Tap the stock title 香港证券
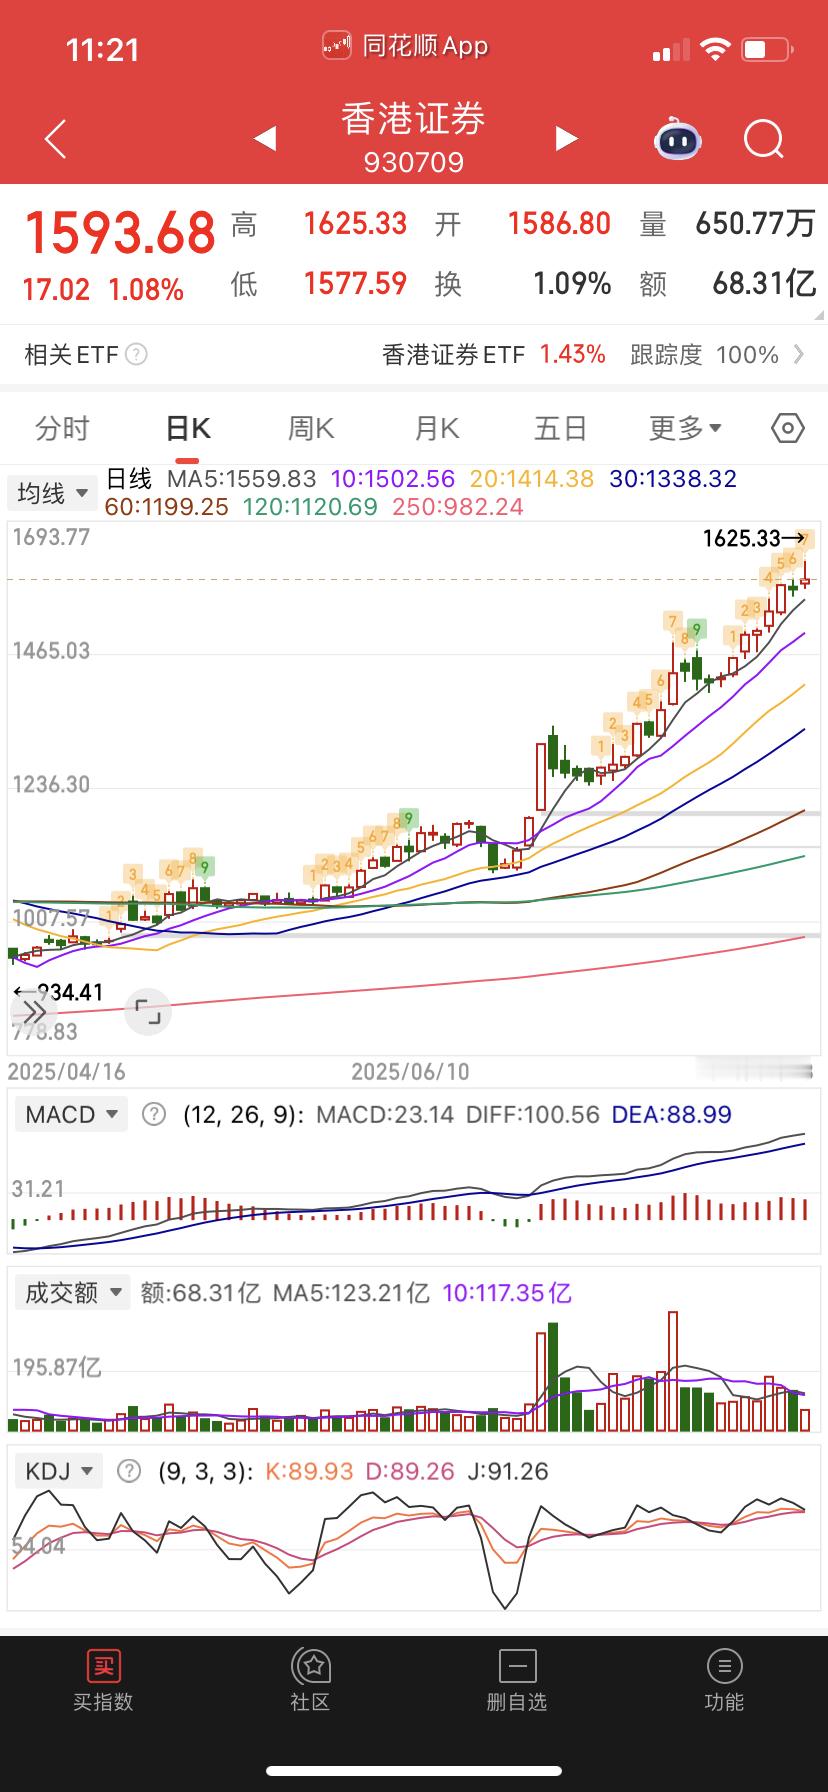 click(x=413, y=119)
